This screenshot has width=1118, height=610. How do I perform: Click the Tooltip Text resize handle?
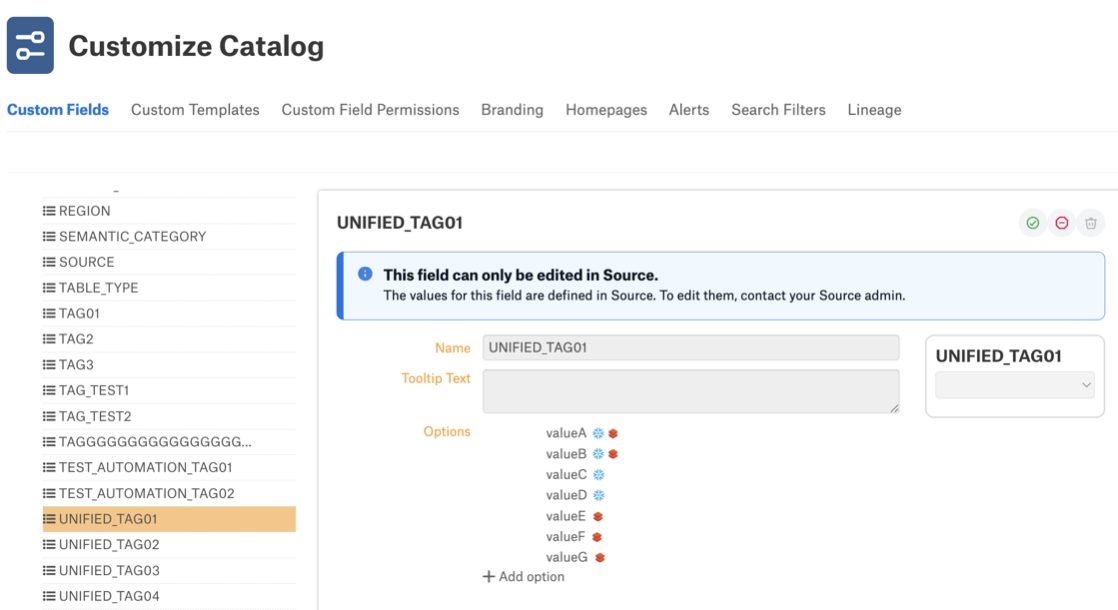(x=894, y=408)
